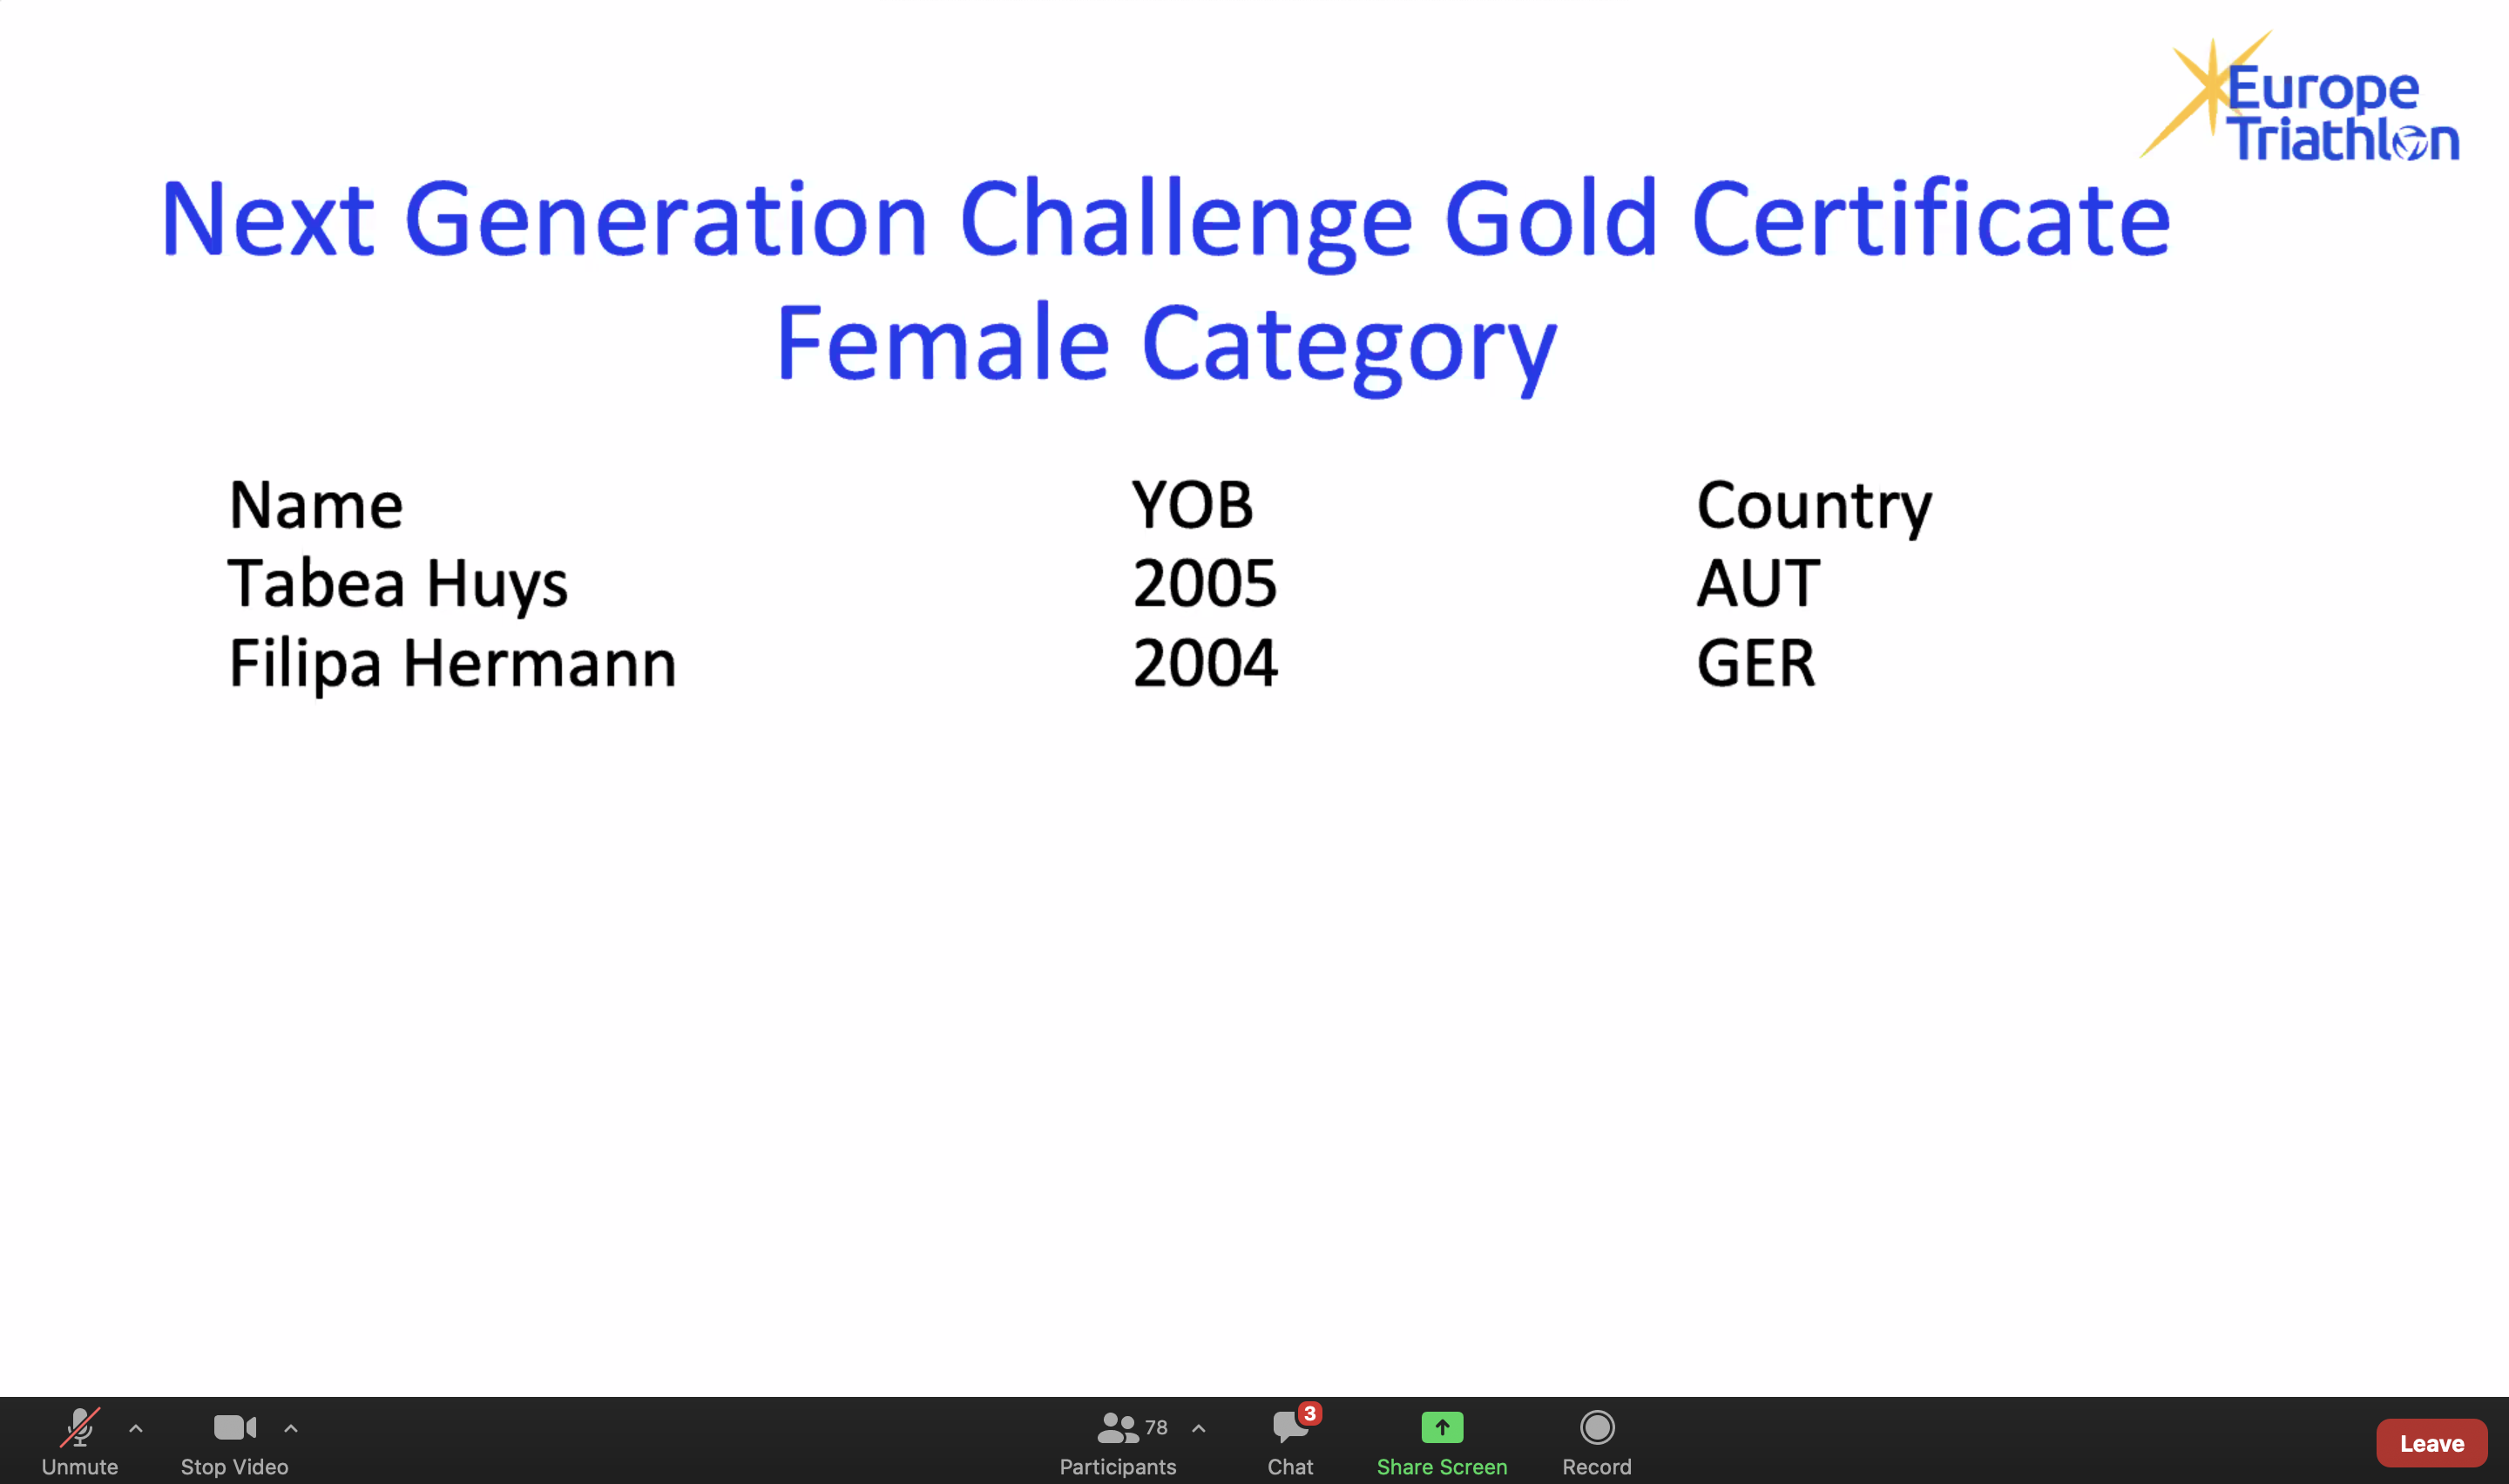Open the Participants panel

(x=1117, y=1442)
